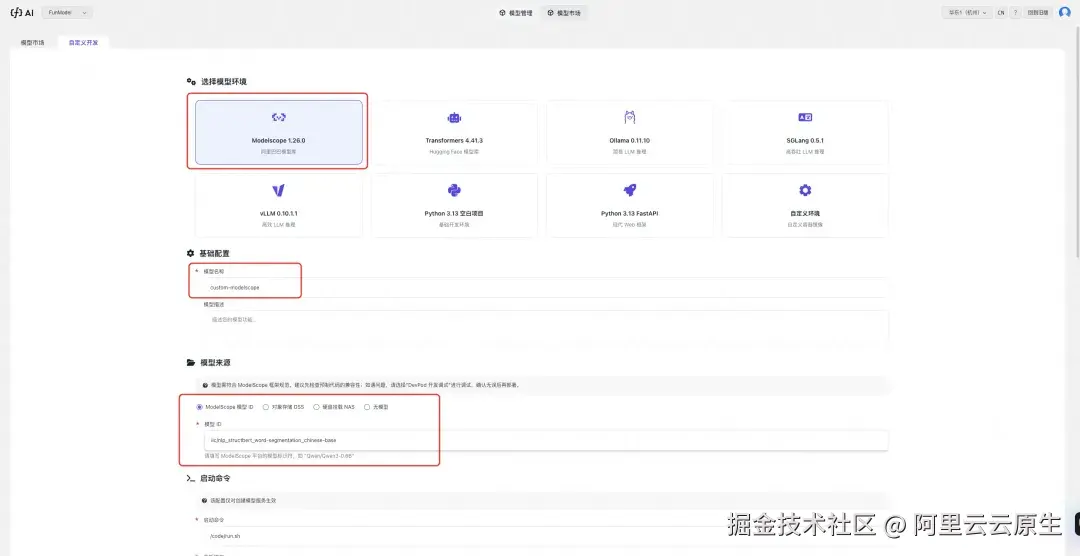Click the 自定义环境 gear icon
1080x556 pixels.
[x=805, y=190]
